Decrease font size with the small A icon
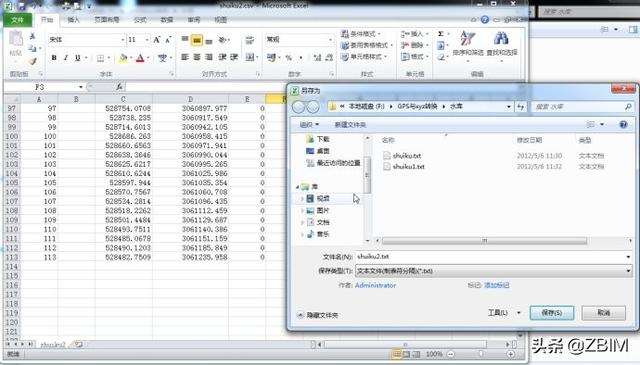 (x=168, y=40)
